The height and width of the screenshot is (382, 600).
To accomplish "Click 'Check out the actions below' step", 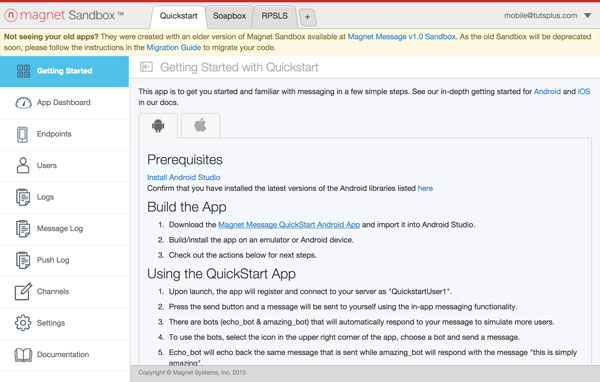I will point(243,255).
